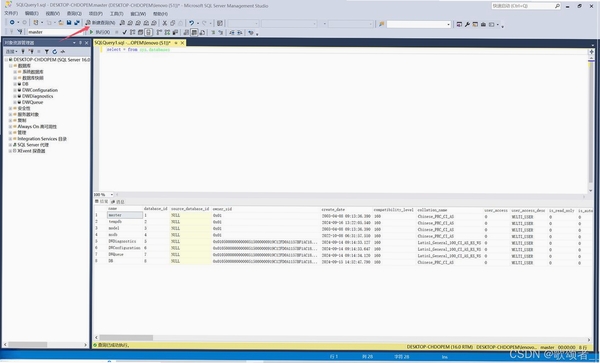Switch to the 结果 (Results) tab

[x=102, y=202]
